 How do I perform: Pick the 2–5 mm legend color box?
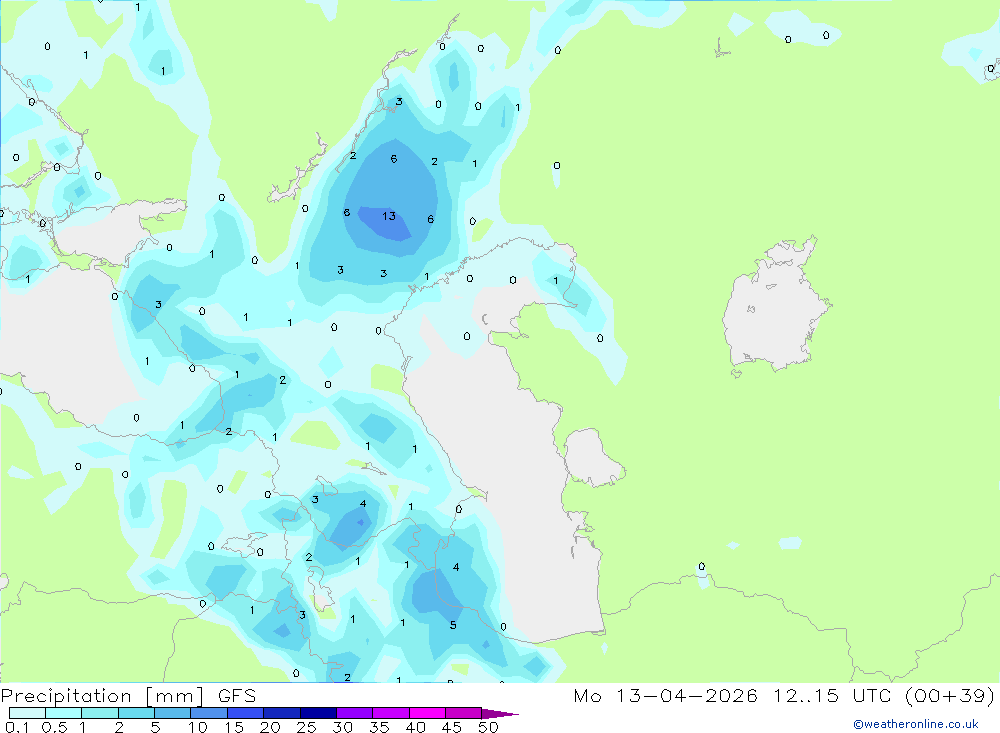tap(136, 713)
